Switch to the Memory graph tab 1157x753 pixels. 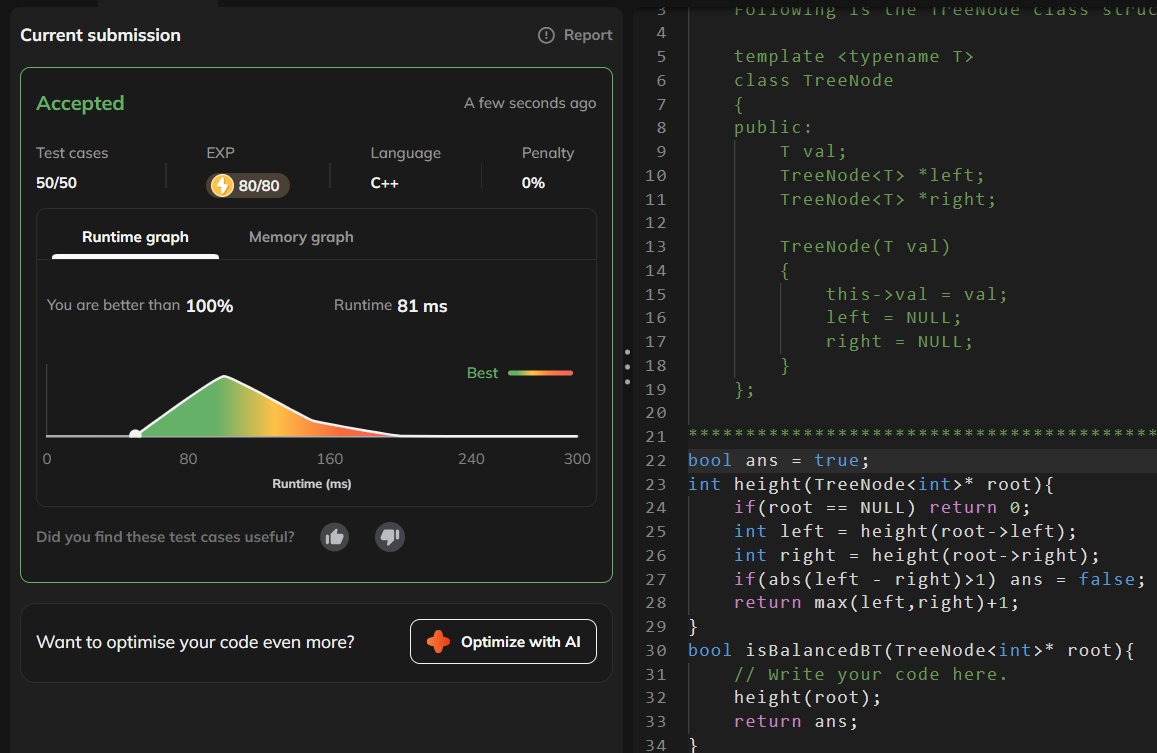click(301, 237)
